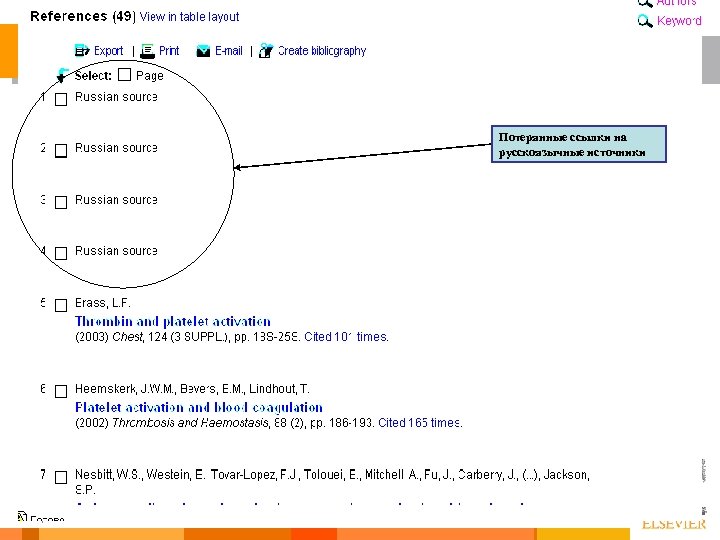Image resolution: width=720 pixels, height=540 pixels.
Task: Click the status bar page icon
Action: tap(22, 517)
